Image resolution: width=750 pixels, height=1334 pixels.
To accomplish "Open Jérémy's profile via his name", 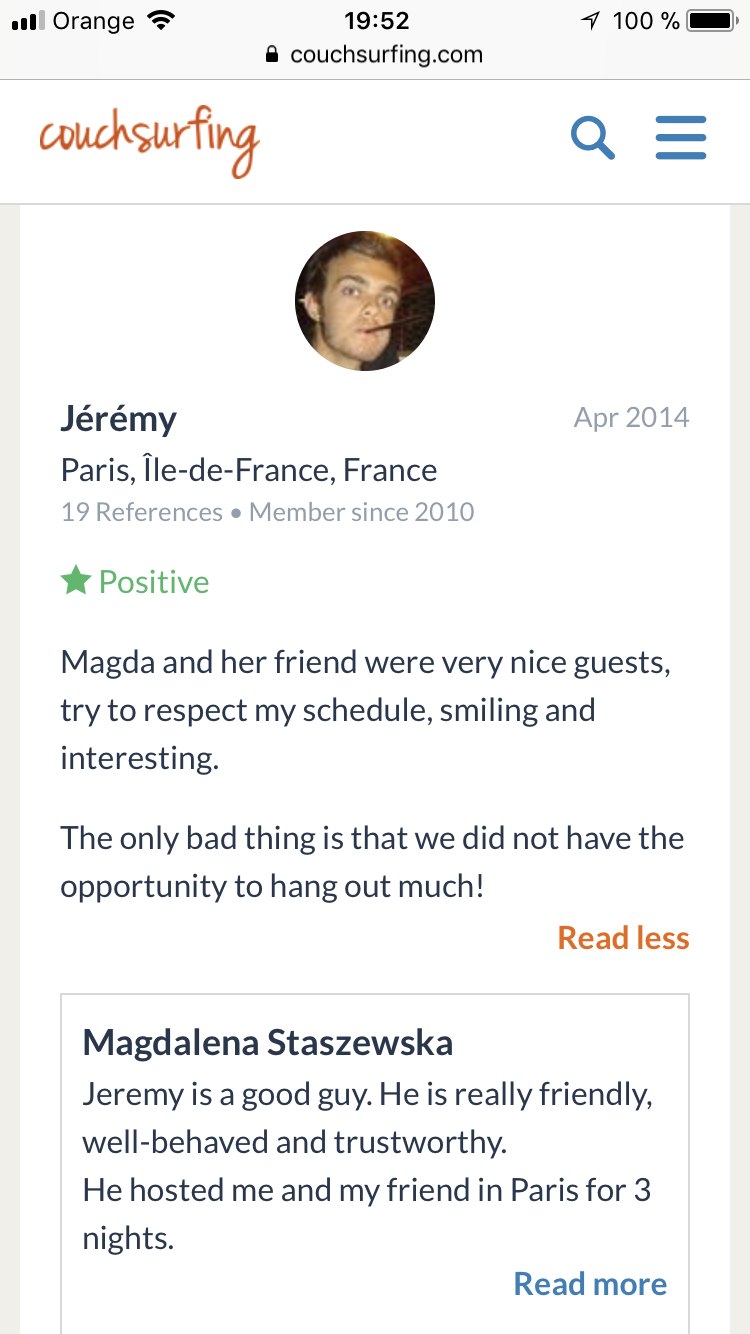I will click(x=118, y=418).
